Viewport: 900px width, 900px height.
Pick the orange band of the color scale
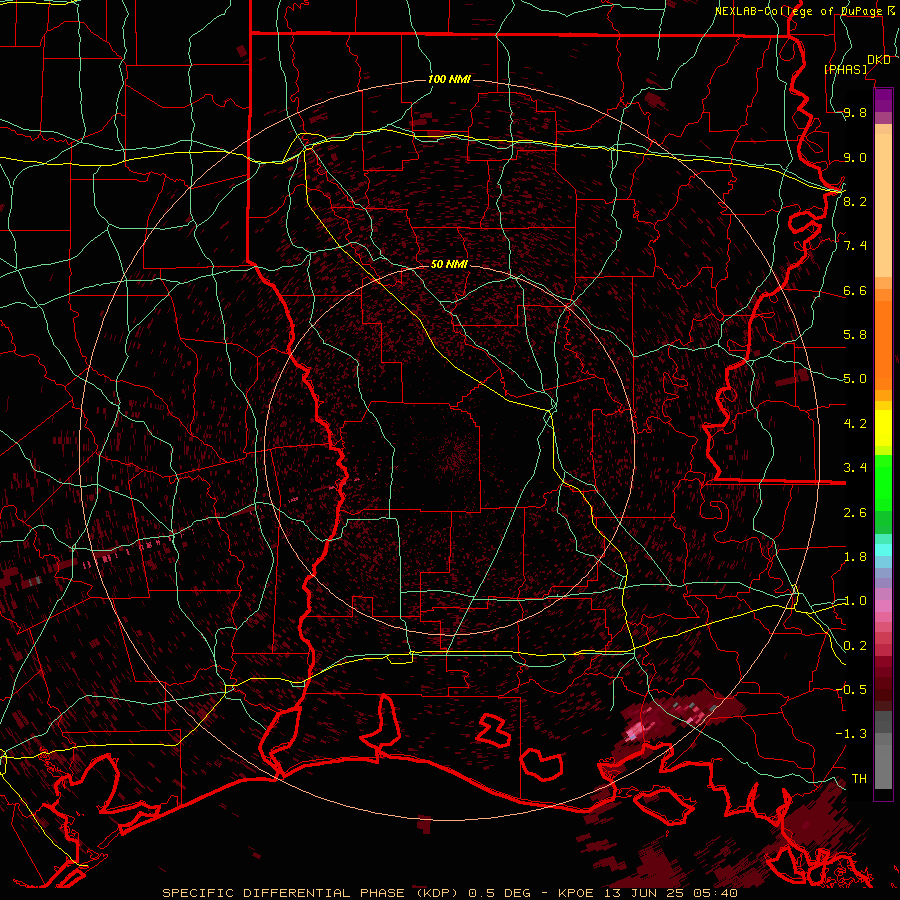pos(883,344)
